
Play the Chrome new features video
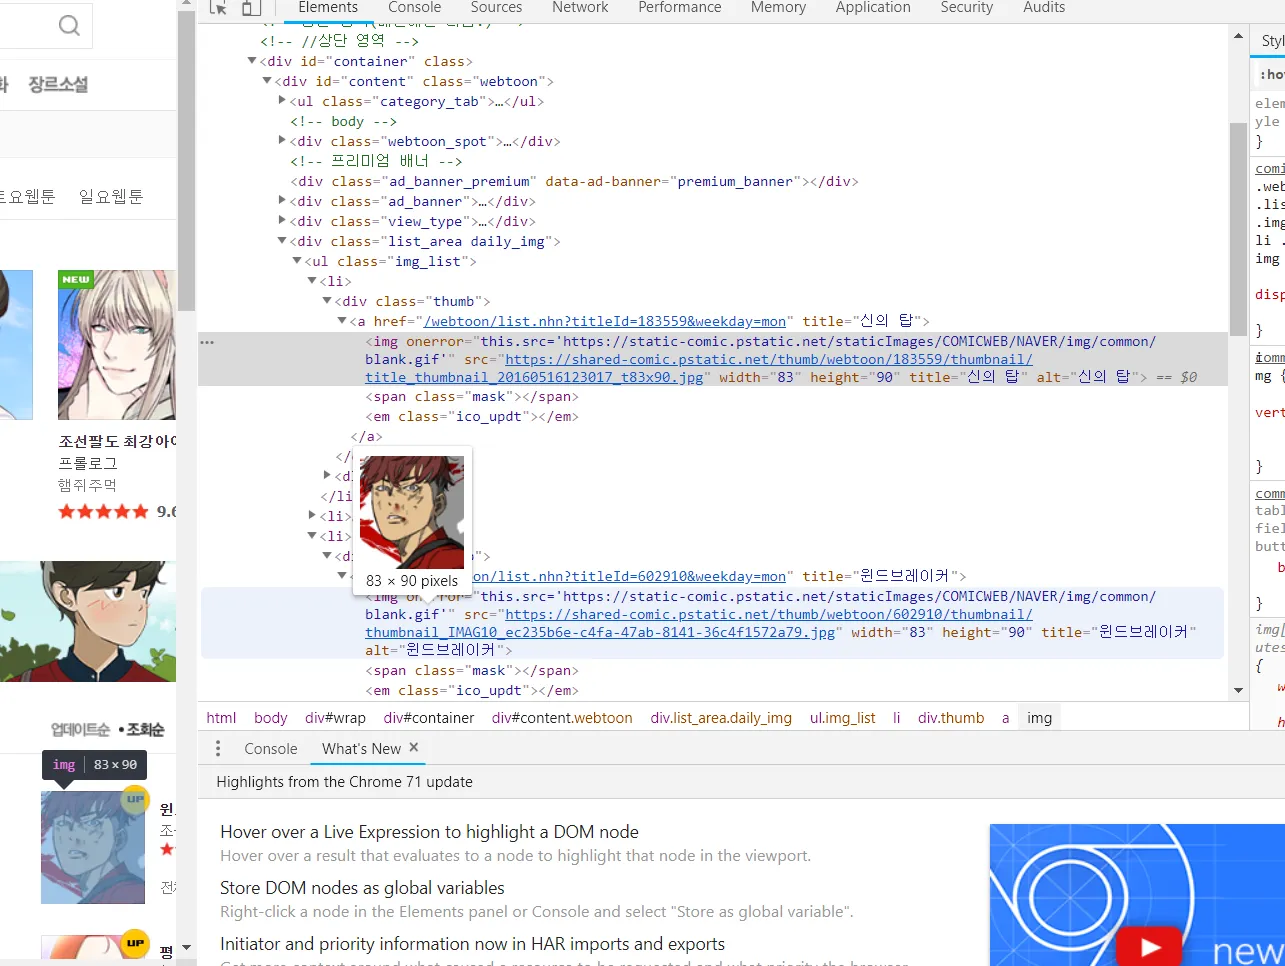coord(1150,947)
